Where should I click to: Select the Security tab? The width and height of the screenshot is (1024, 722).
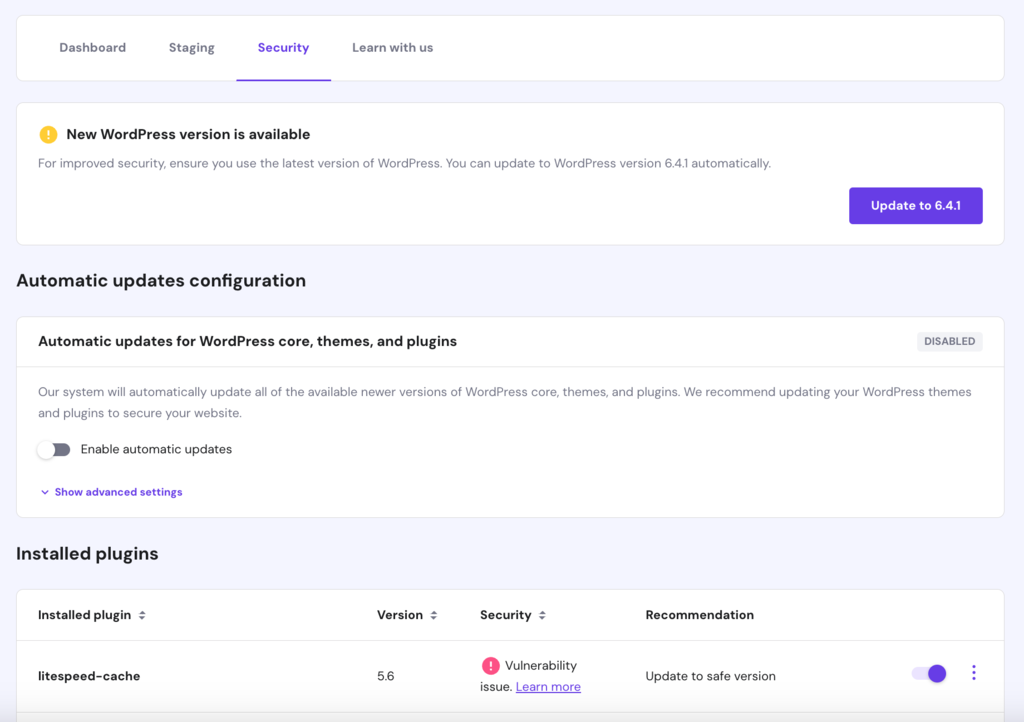[x=283, y=47]
